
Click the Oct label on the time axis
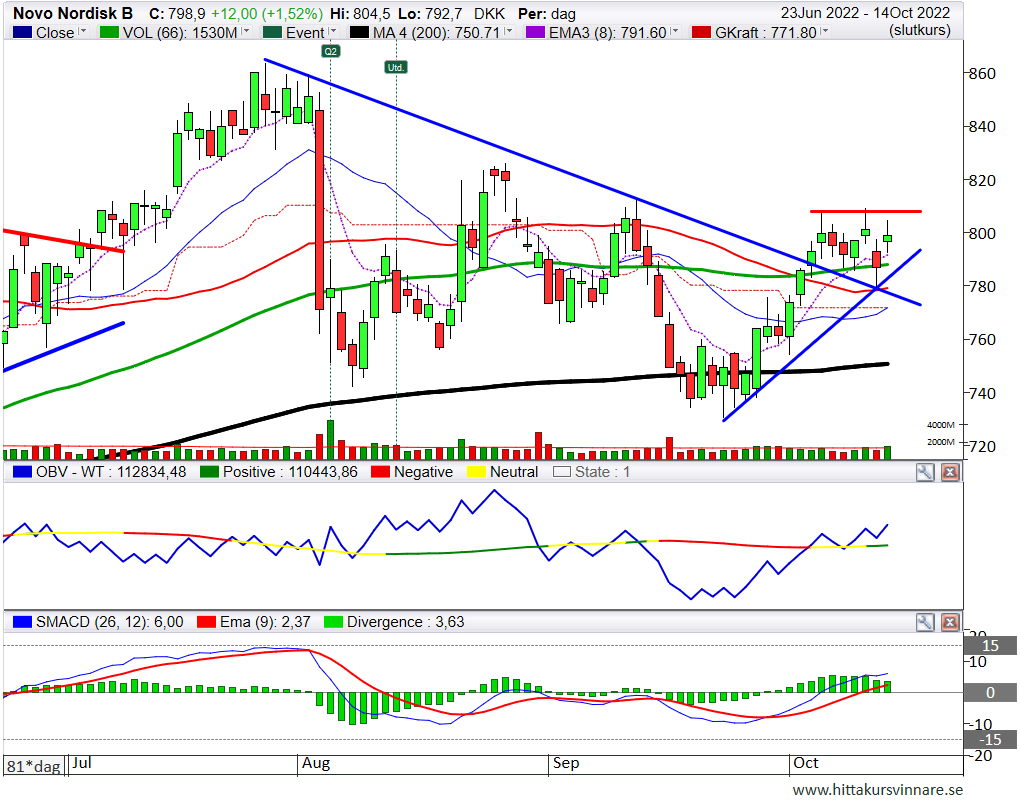(x=805, y=762)
